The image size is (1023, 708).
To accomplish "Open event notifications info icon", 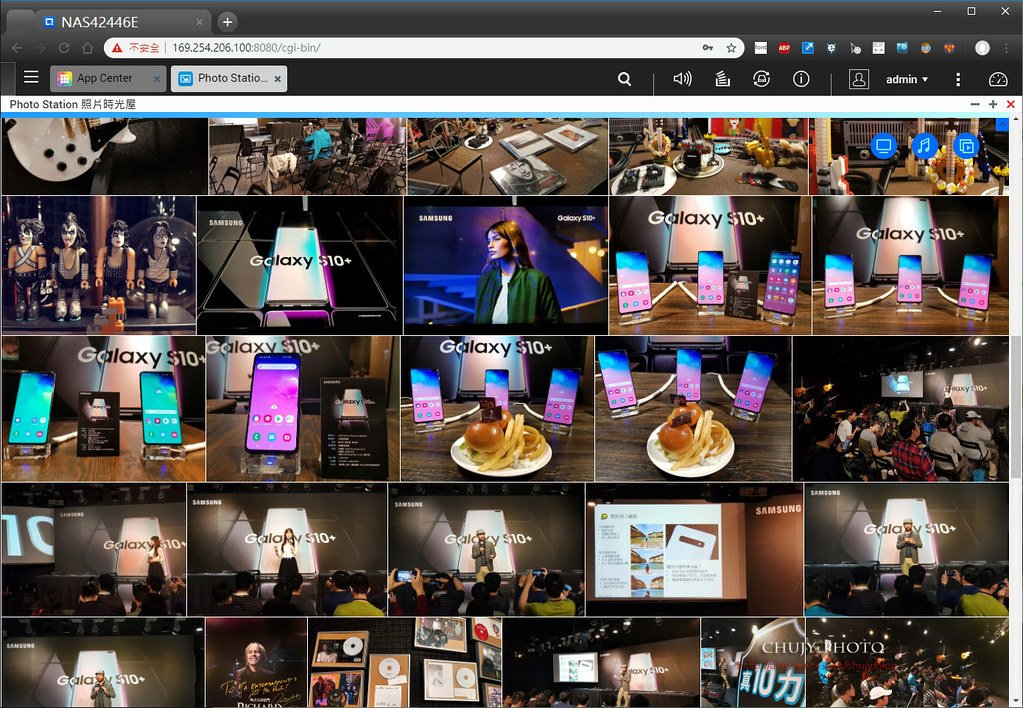I will tap(801, 79).
